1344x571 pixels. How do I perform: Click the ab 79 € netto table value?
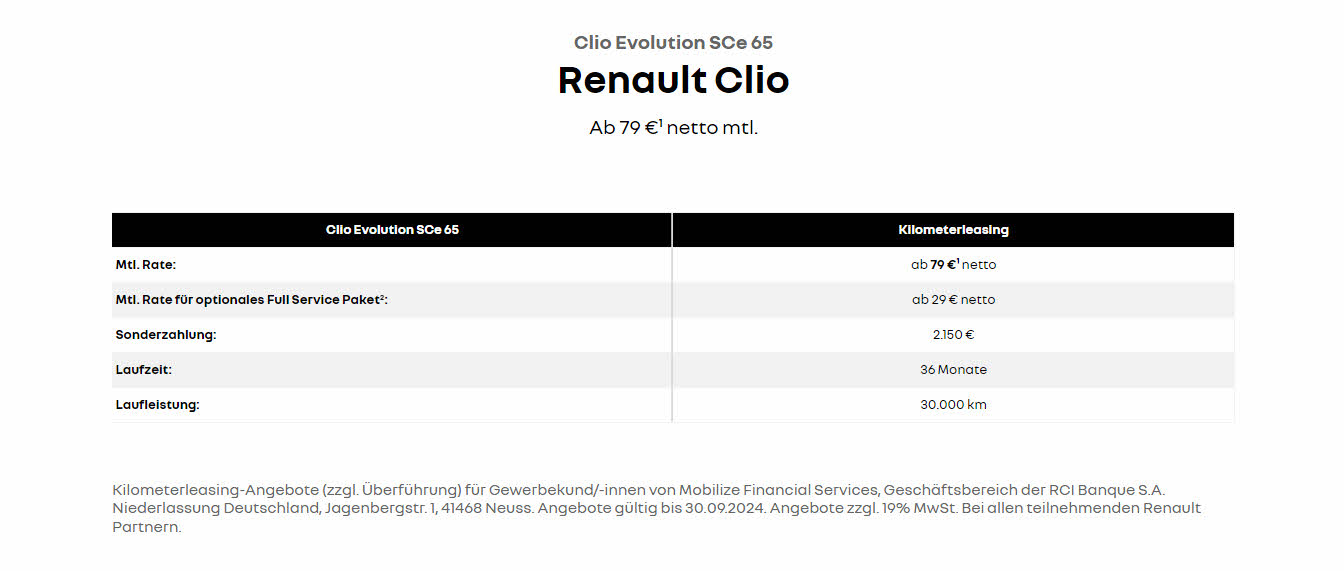click(x=953, y=265)
